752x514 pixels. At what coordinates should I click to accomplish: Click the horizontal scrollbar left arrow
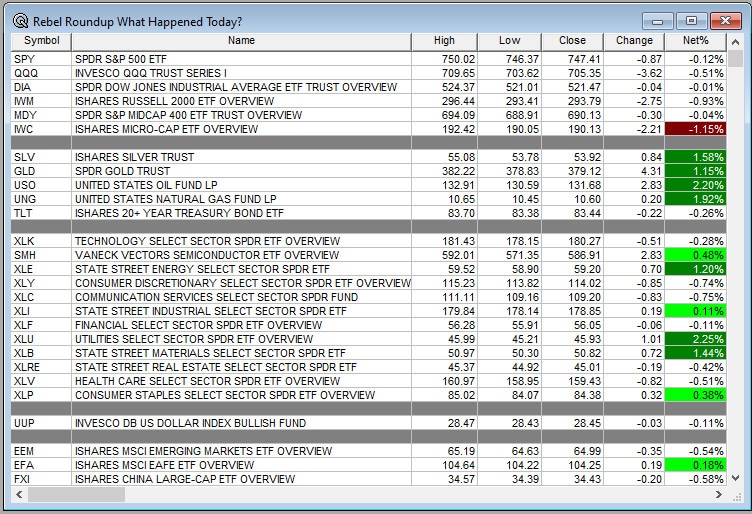point(19,494)
